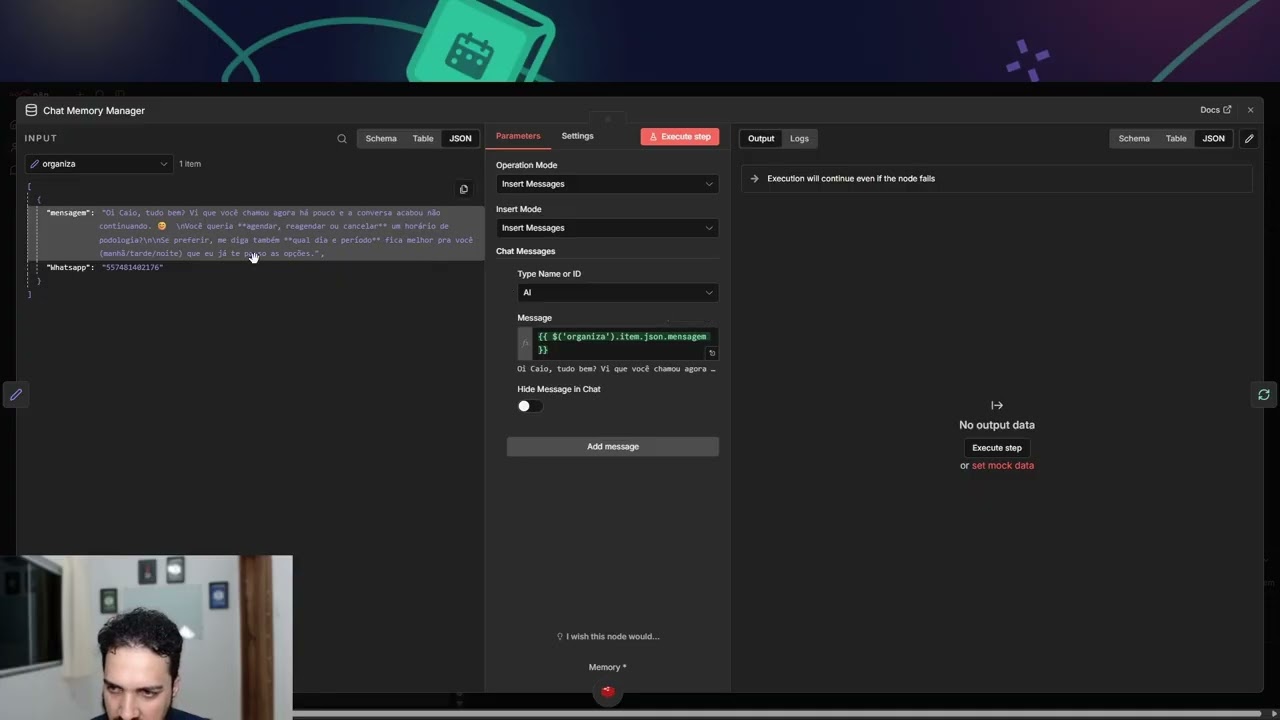Select the JSON view in the INPUT panel
This screenshot has height=720, width=1280.
point(460,139)
